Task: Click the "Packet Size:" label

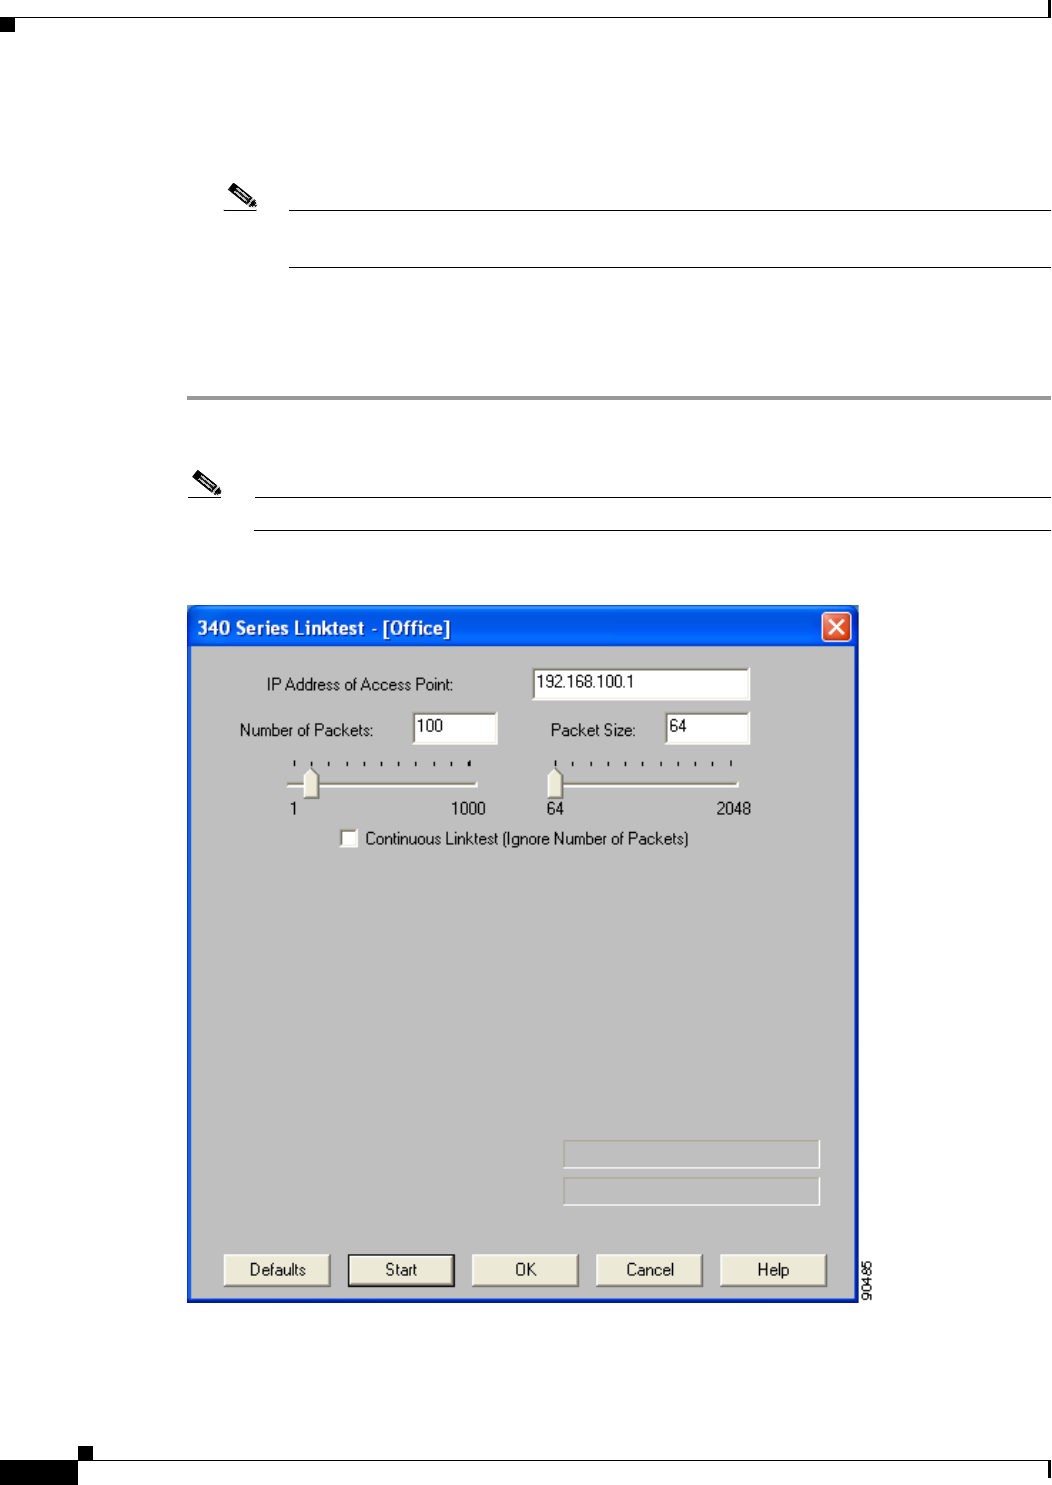Action: click(593, 731)
